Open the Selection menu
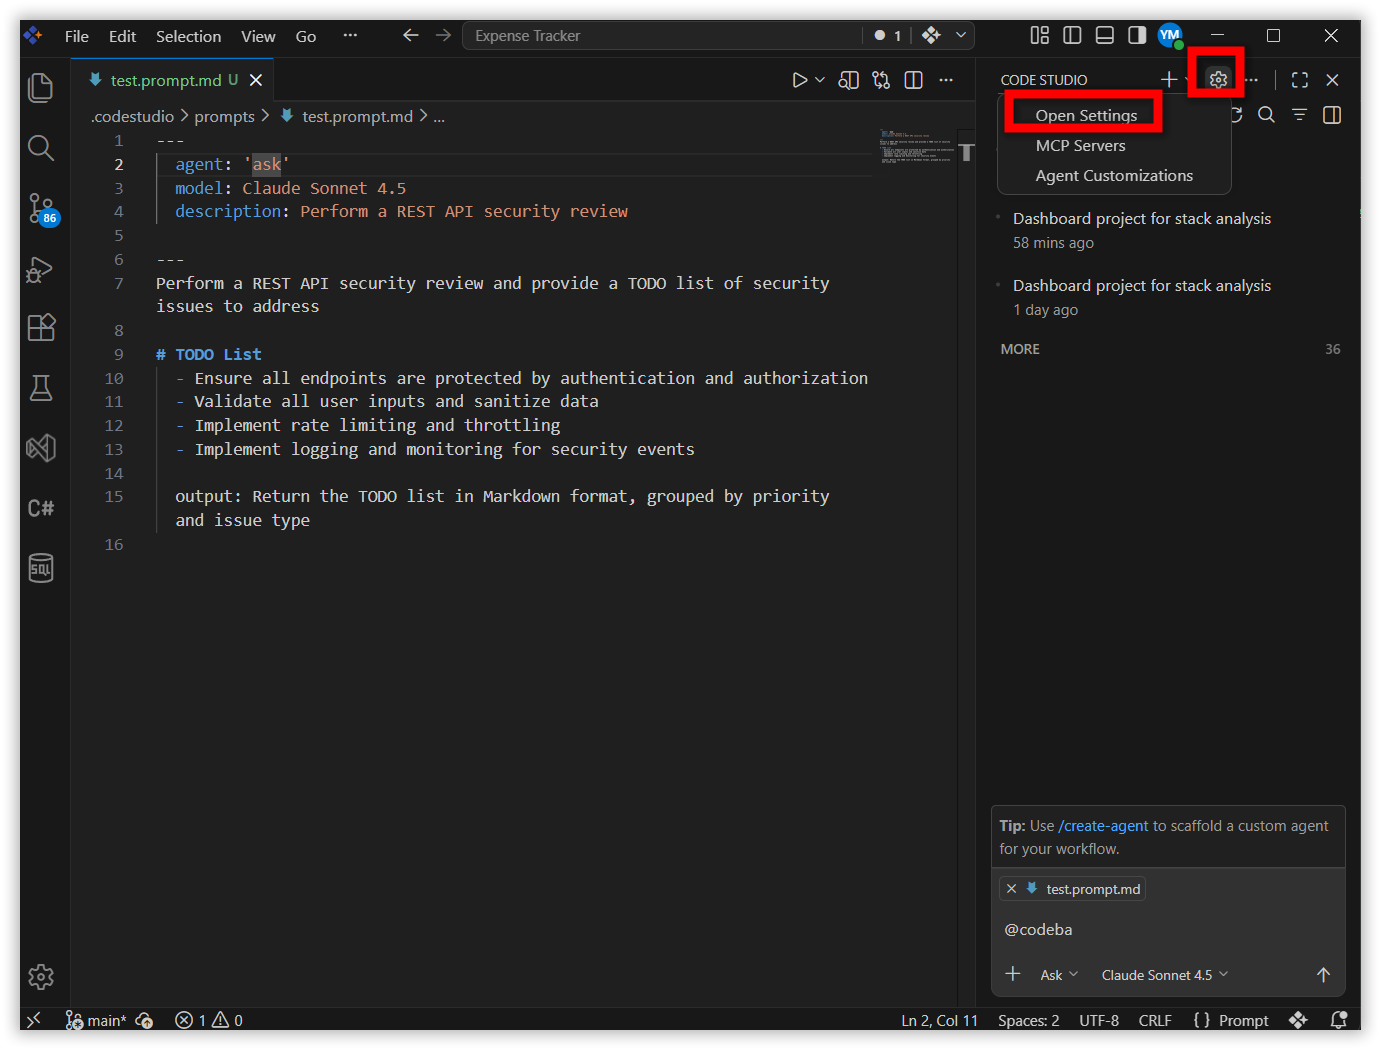The width and height of the screenshot is (1381, 1050). tap(188, 36)
